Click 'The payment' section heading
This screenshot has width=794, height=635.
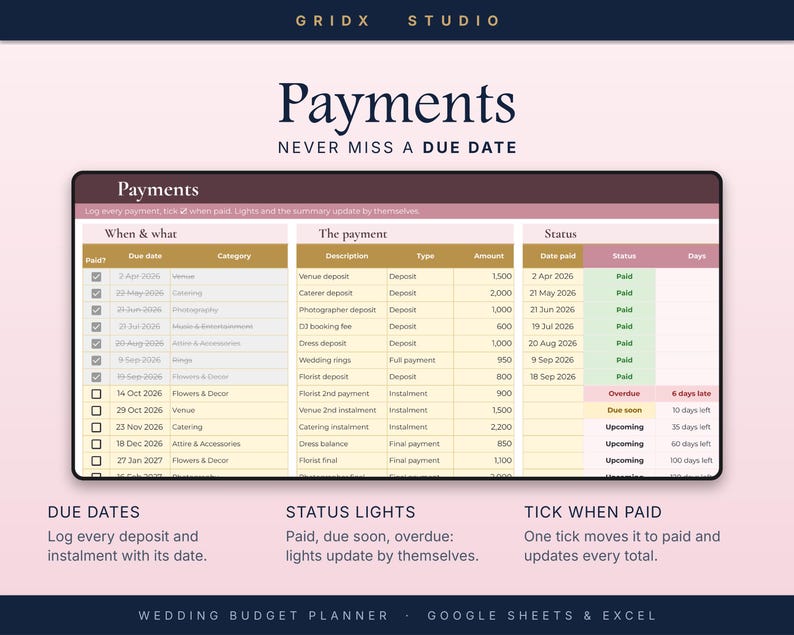point(353,233)
